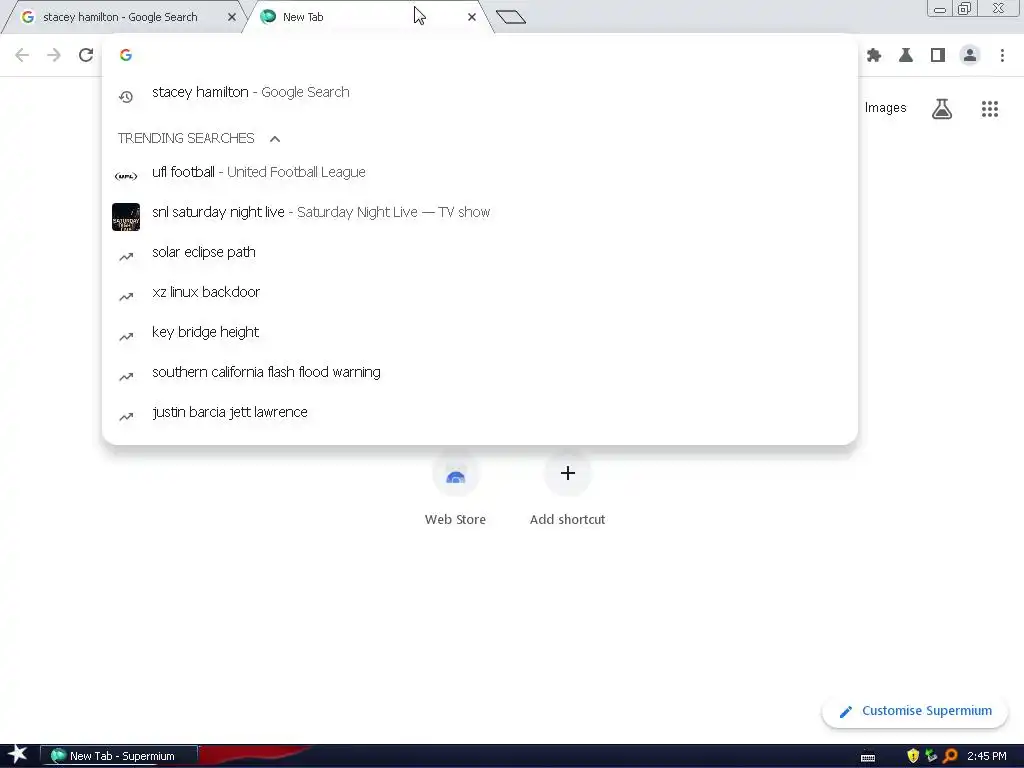Click the Google icon in address bar
This screenshot has width=1024, height=768.
coord(126,55)
